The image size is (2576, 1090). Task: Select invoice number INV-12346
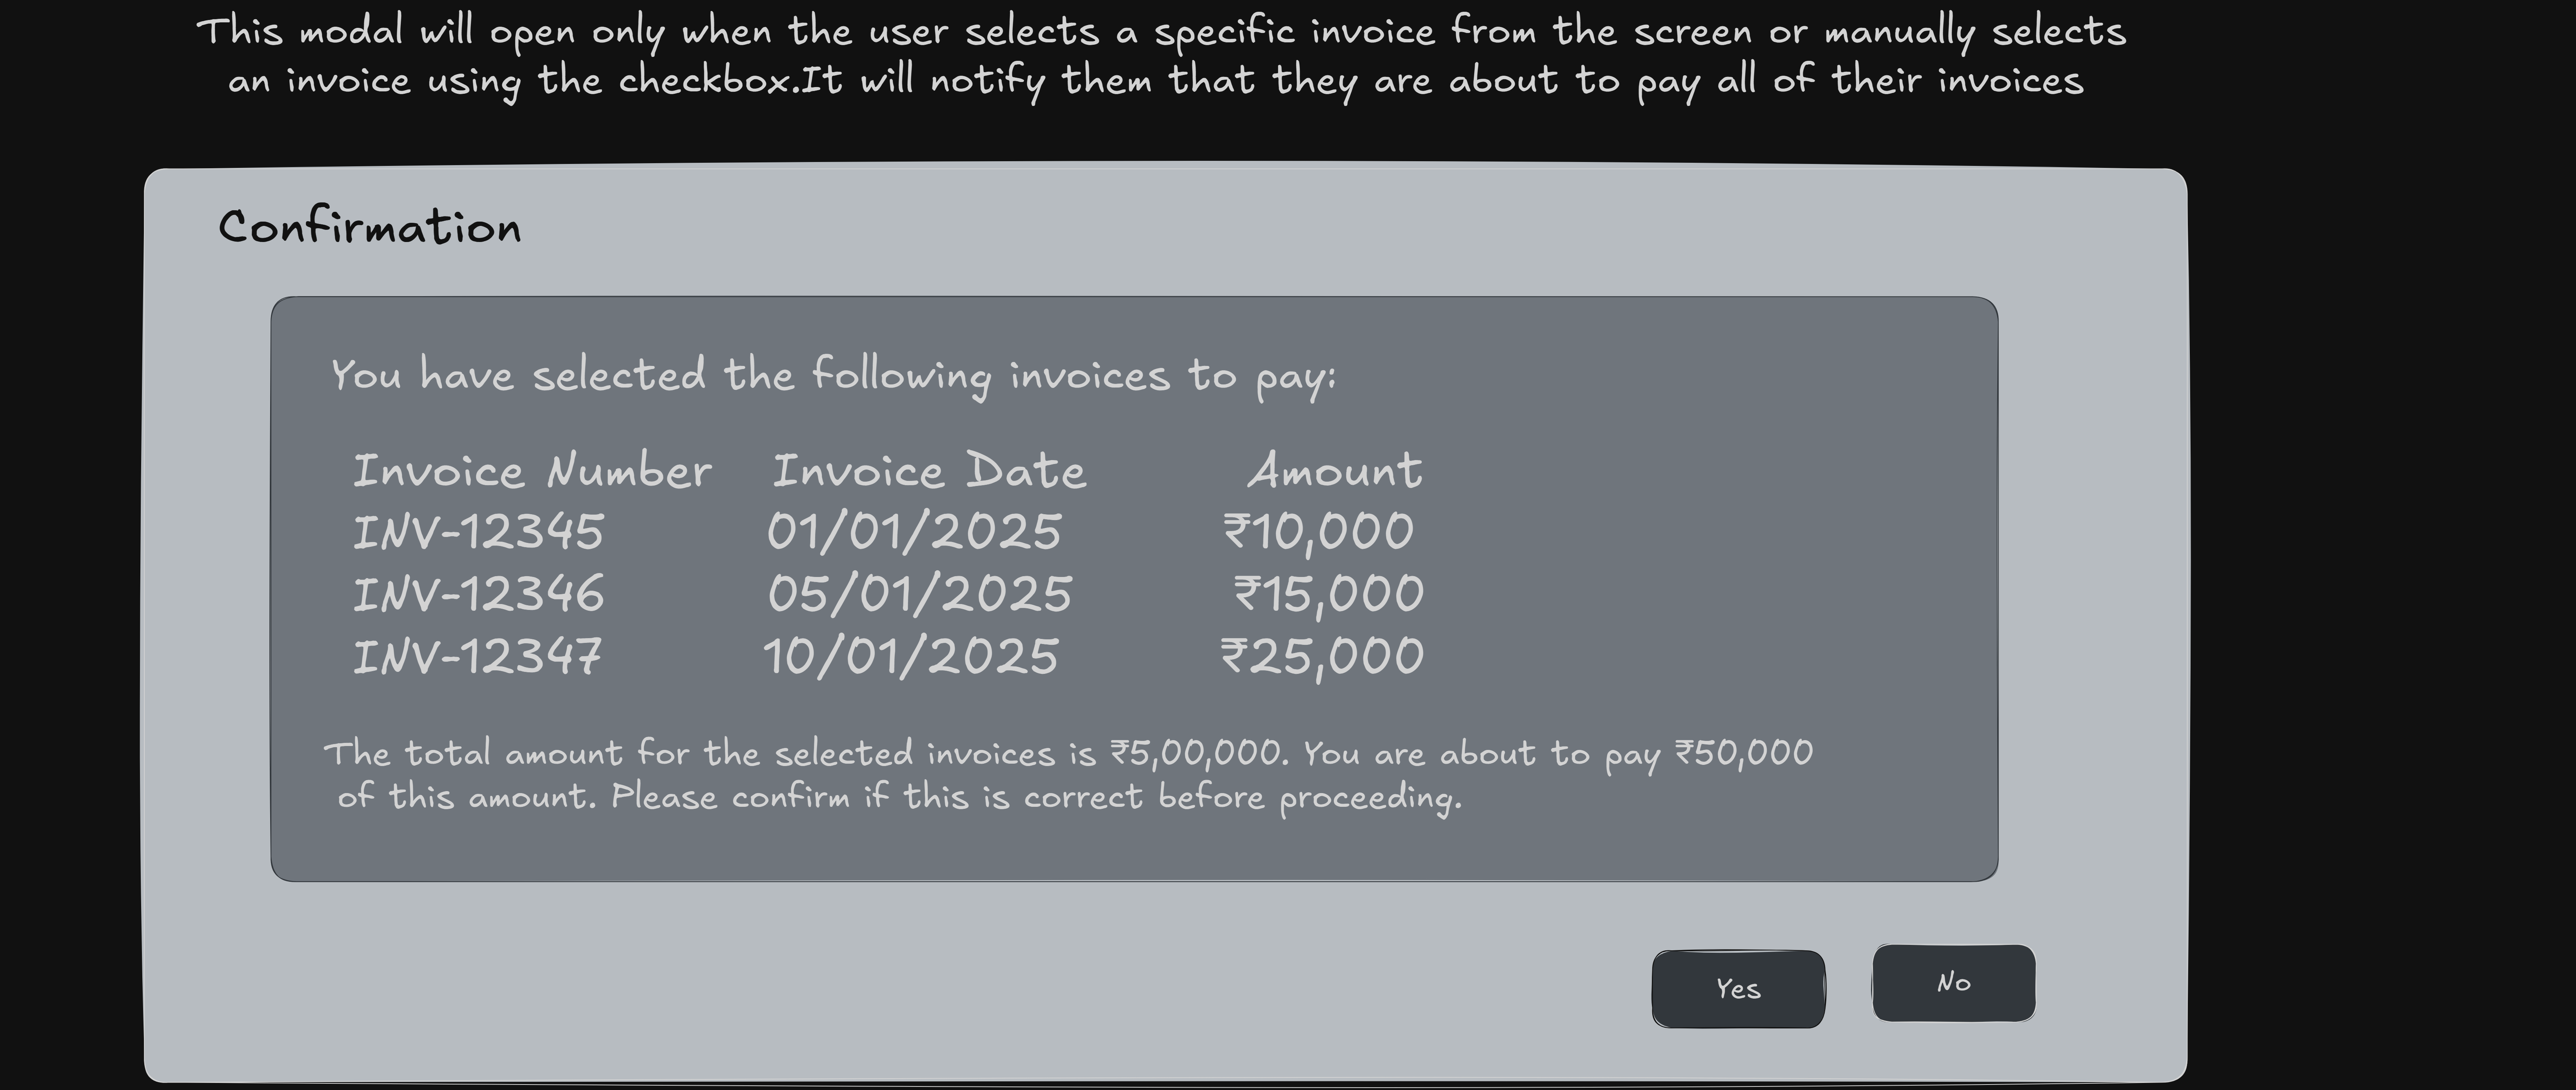(478, 594)
